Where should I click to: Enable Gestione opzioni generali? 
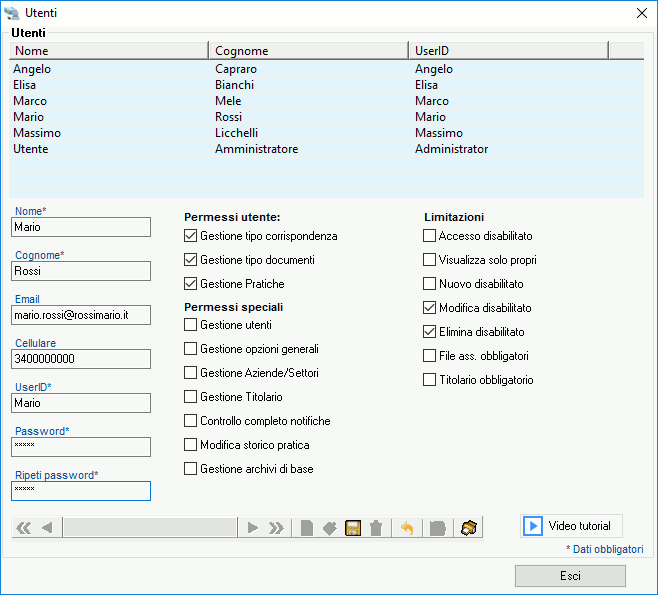[x=191, y=349]
